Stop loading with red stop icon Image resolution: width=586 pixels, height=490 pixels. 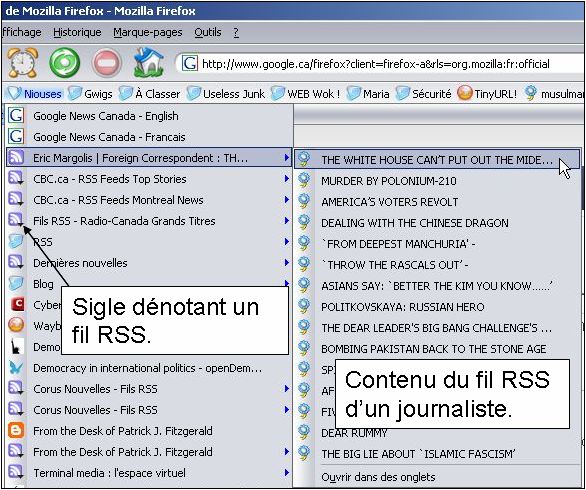pos(107,63)
